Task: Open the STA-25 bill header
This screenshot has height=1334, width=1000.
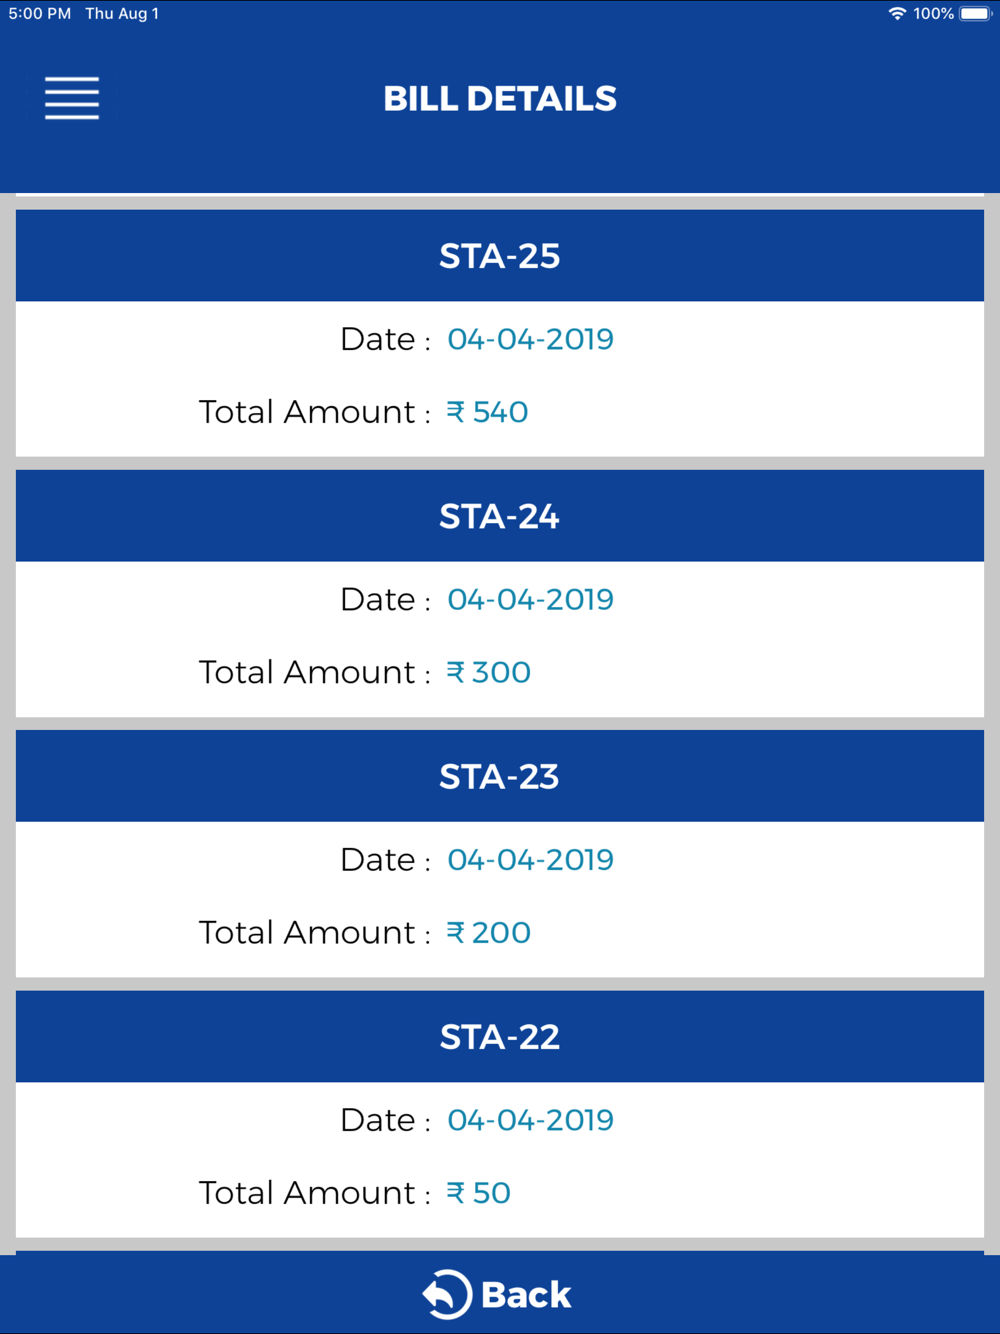Action: point(500,256)
